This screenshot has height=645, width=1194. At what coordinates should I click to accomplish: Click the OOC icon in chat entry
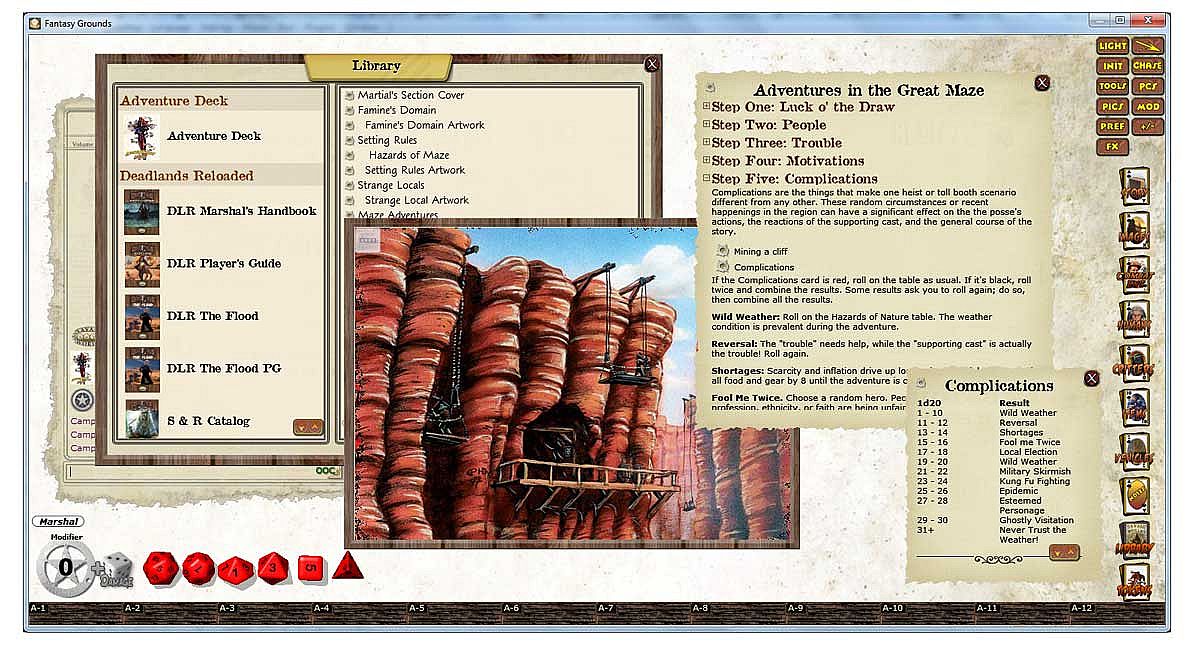(x=327, y=471)
